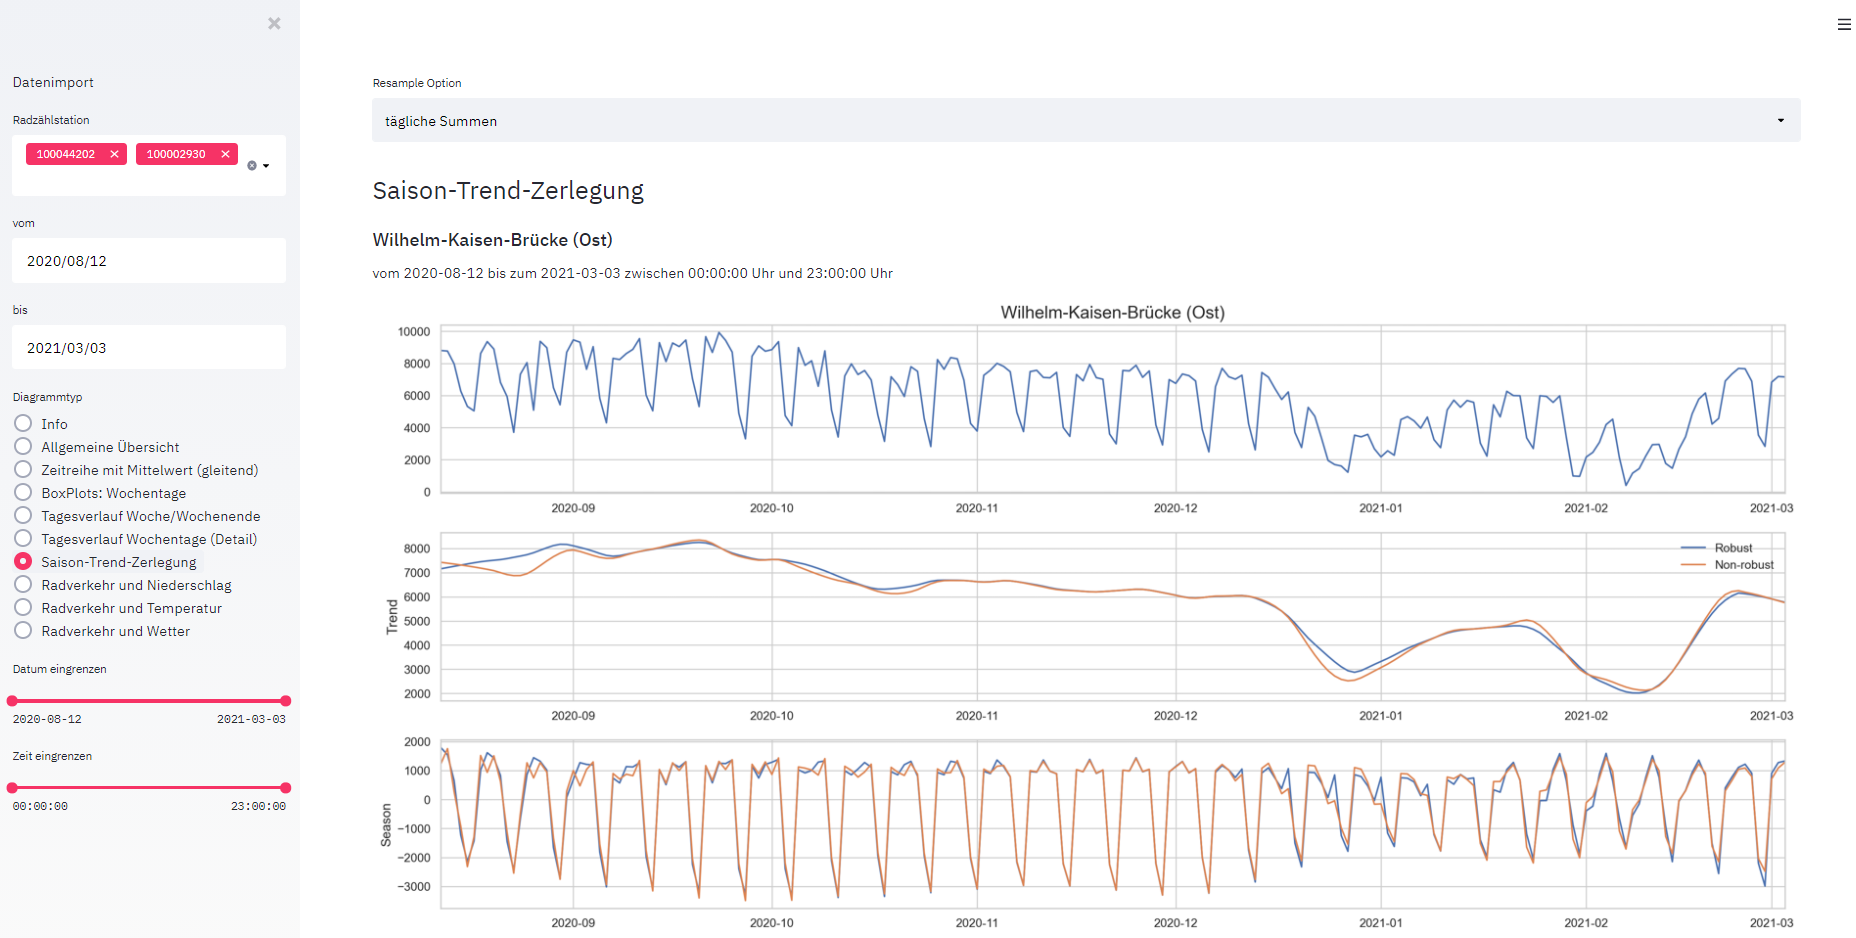Choose Radverkehr und Wetter diagram

point(23,631)
